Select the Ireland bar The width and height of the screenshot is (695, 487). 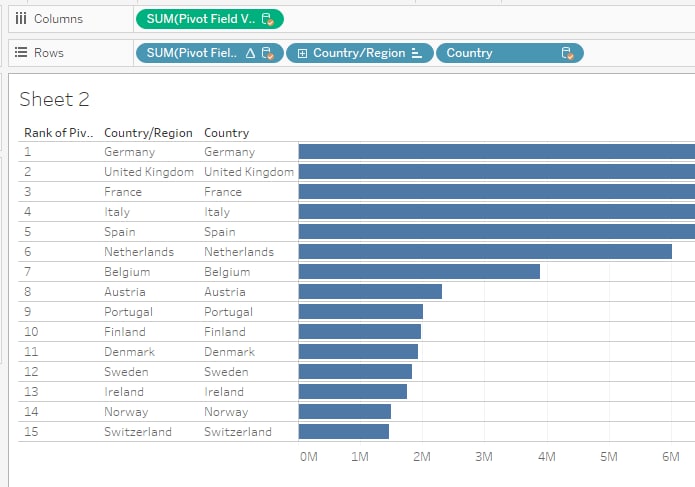[353, 391]
